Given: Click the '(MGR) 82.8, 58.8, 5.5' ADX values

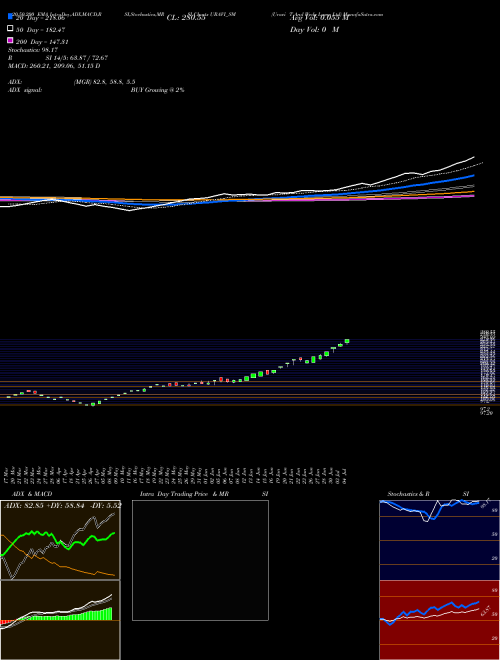Looking at the screenshot, I should [x=104, y=82].
